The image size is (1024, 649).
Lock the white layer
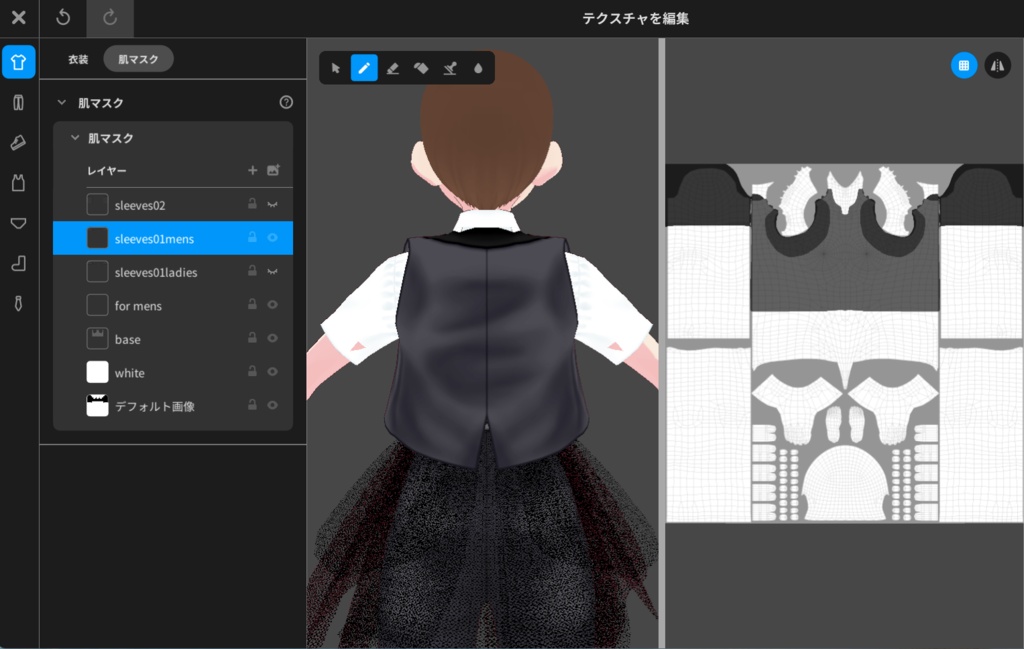click(252, 371)
